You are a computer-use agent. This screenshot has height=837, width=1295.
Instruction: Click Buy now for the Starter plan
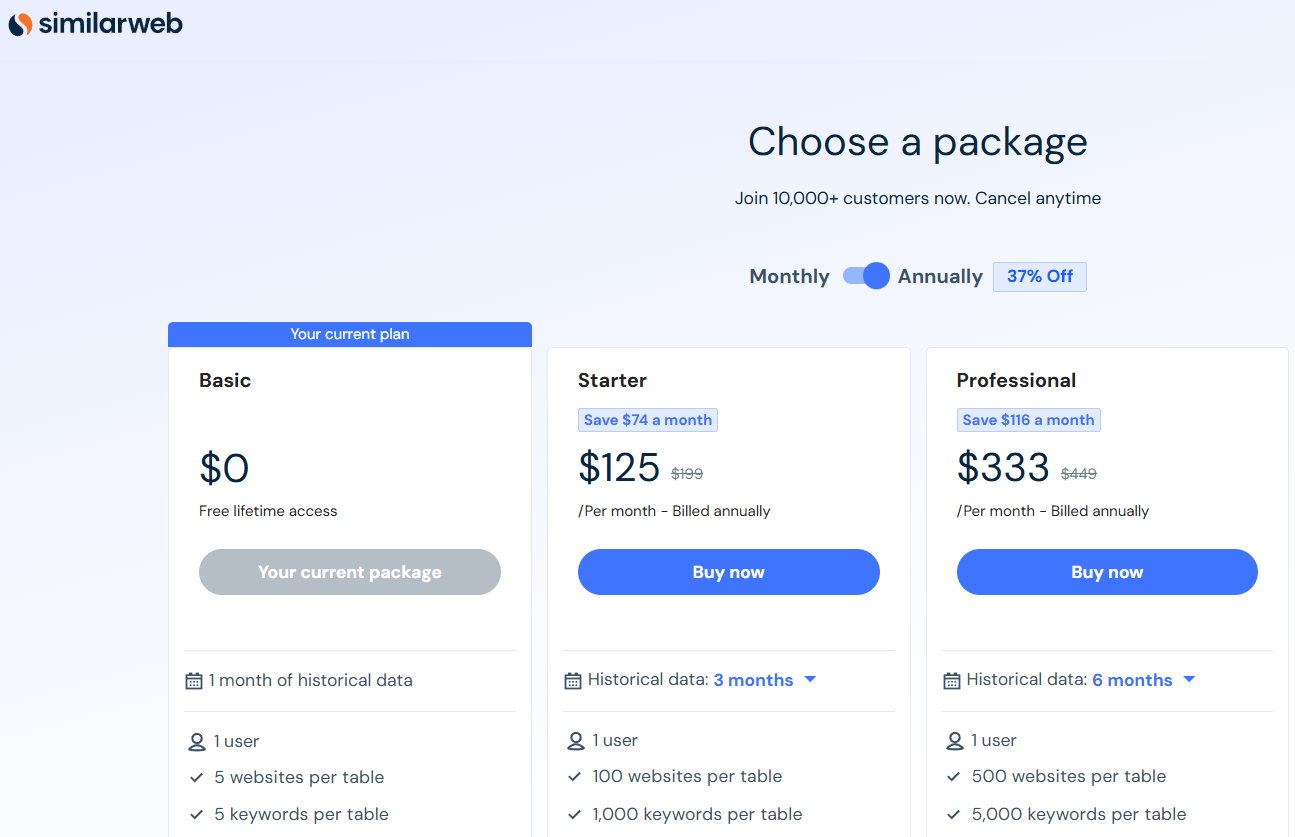pyautogui.click(x=728, y=571)
